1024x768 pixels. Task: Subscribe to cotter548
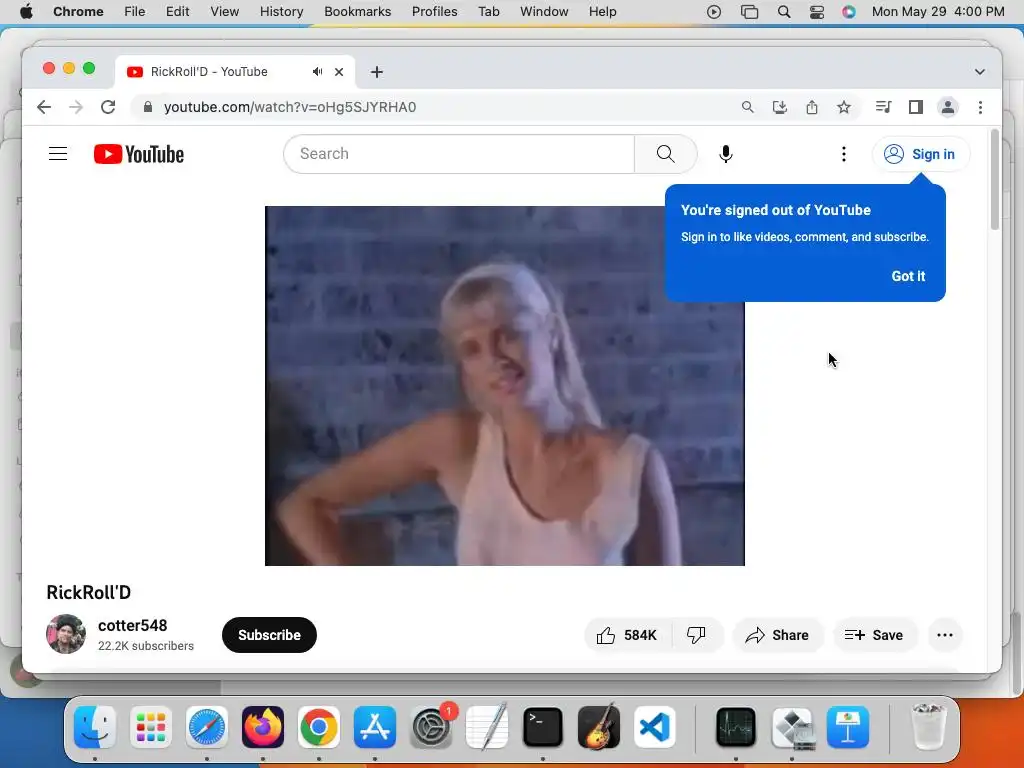point(269,635)
